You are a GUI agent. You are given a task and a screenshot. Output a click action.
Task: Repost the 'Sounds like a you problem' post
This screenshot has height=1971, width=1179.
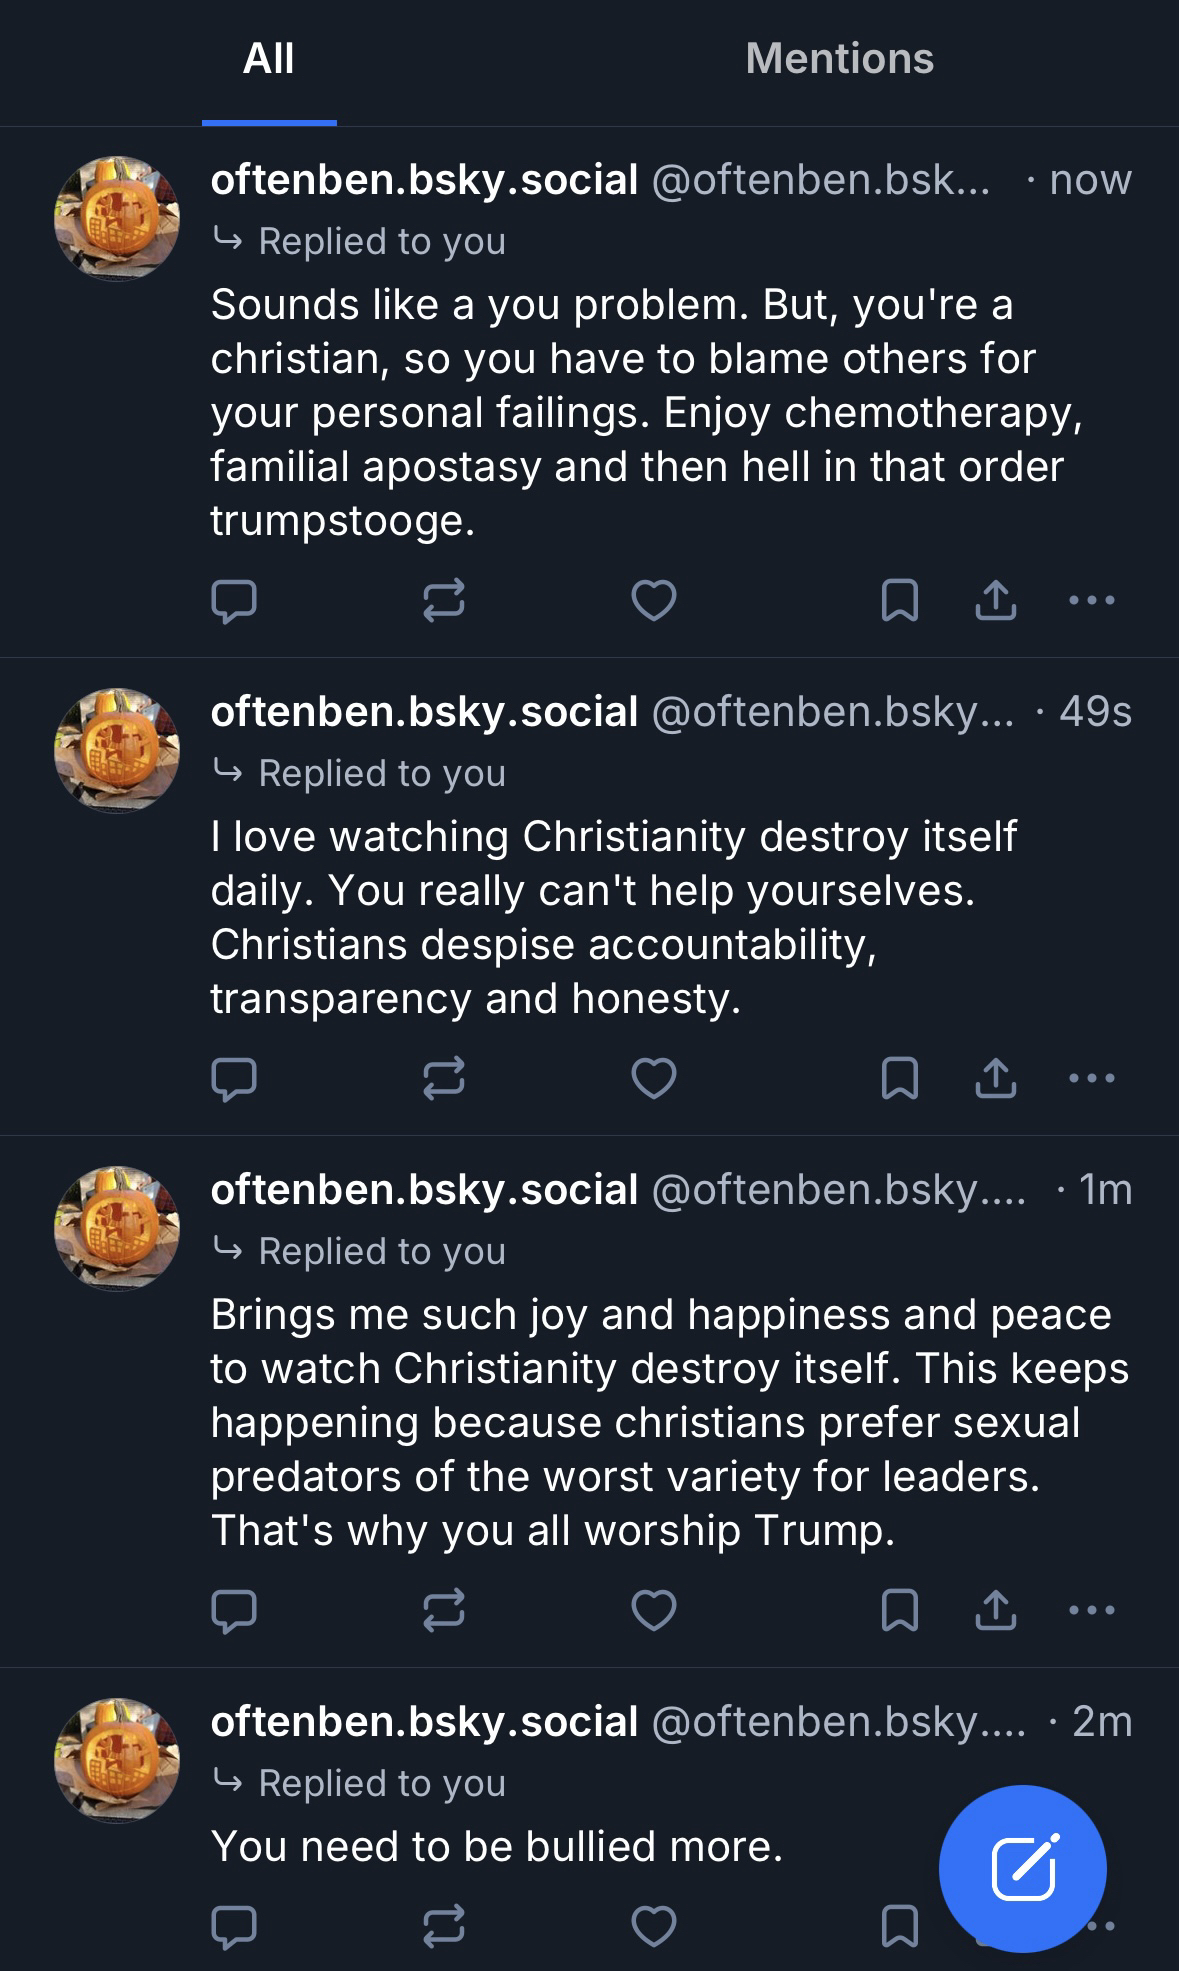tap(443, 601)
